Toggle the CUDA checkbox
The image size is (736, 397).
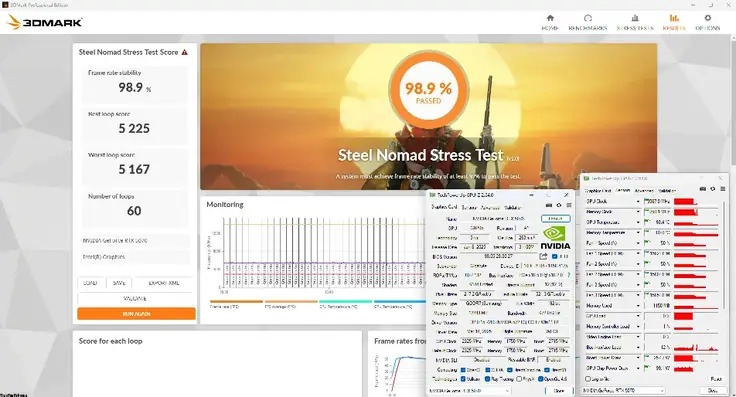point(488,370)
